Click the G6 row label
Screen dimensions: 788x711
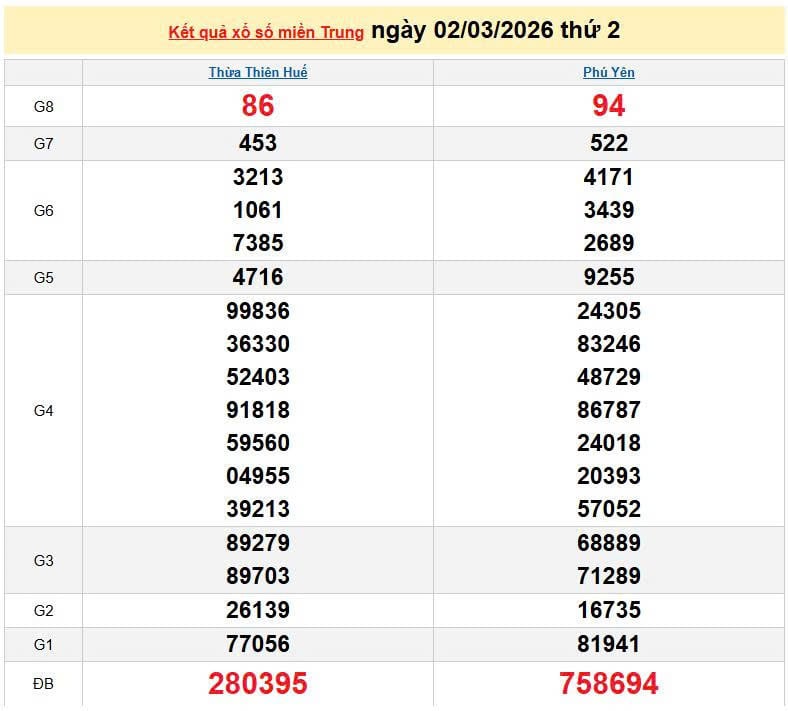pyautogui.click(x=43, y=211)
